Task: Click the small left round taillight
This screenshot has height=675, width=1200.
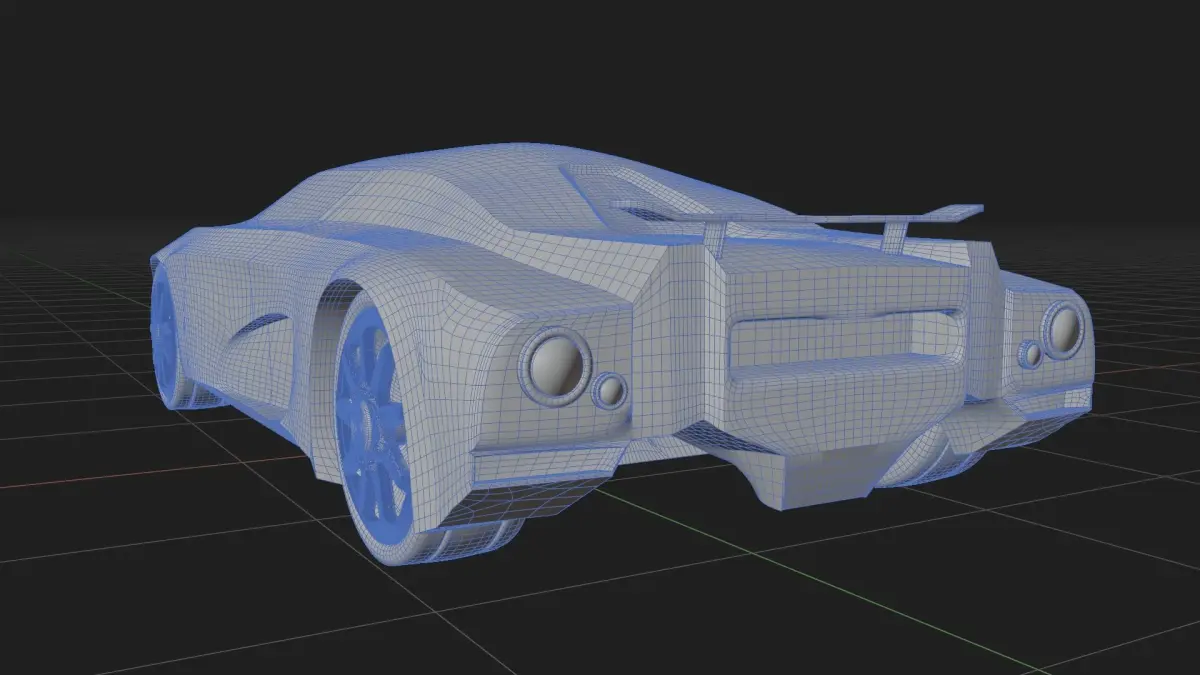Action: point(608,391)
